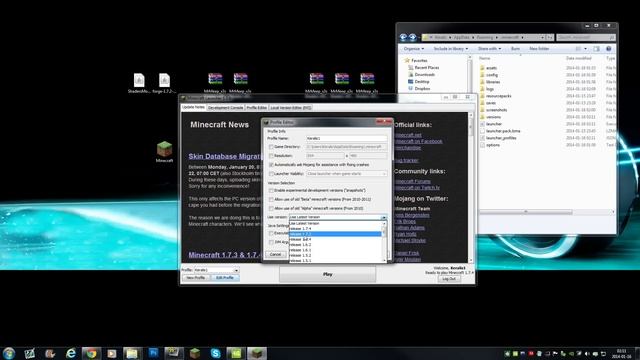Open Skype from the taskbar
The height and width of the screenshot is (360, 640).
(216, 353)
